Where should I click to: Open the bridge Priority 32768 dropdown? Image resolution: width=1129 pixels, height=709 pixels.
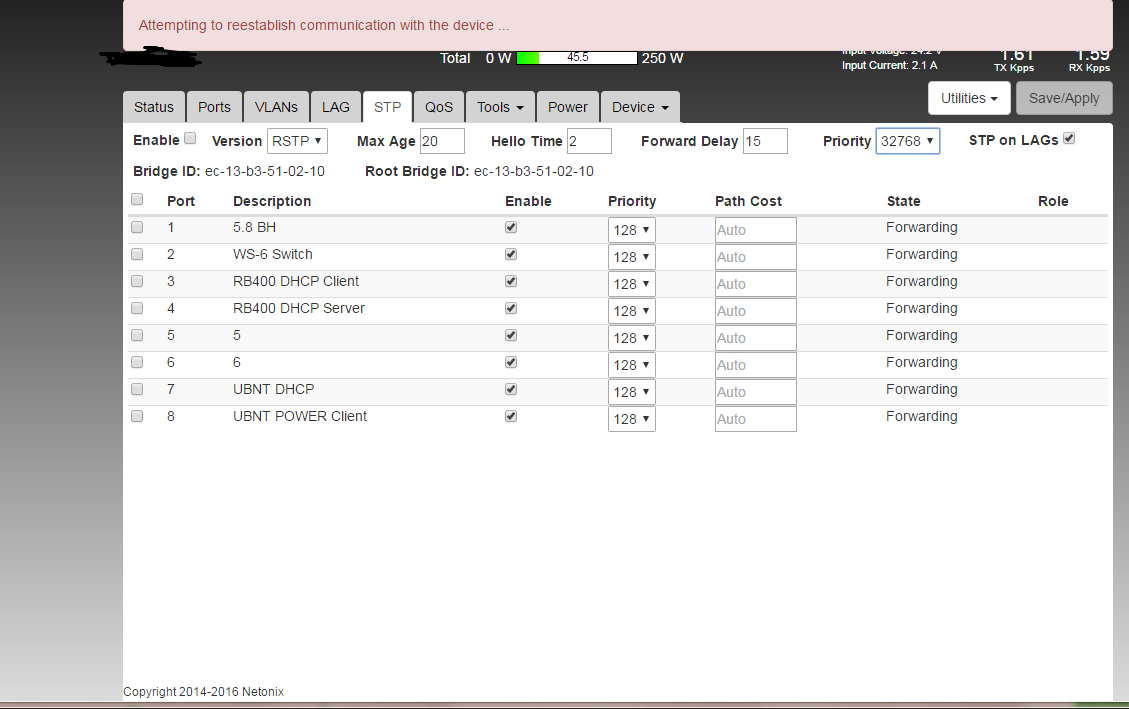tap(907, 141)
